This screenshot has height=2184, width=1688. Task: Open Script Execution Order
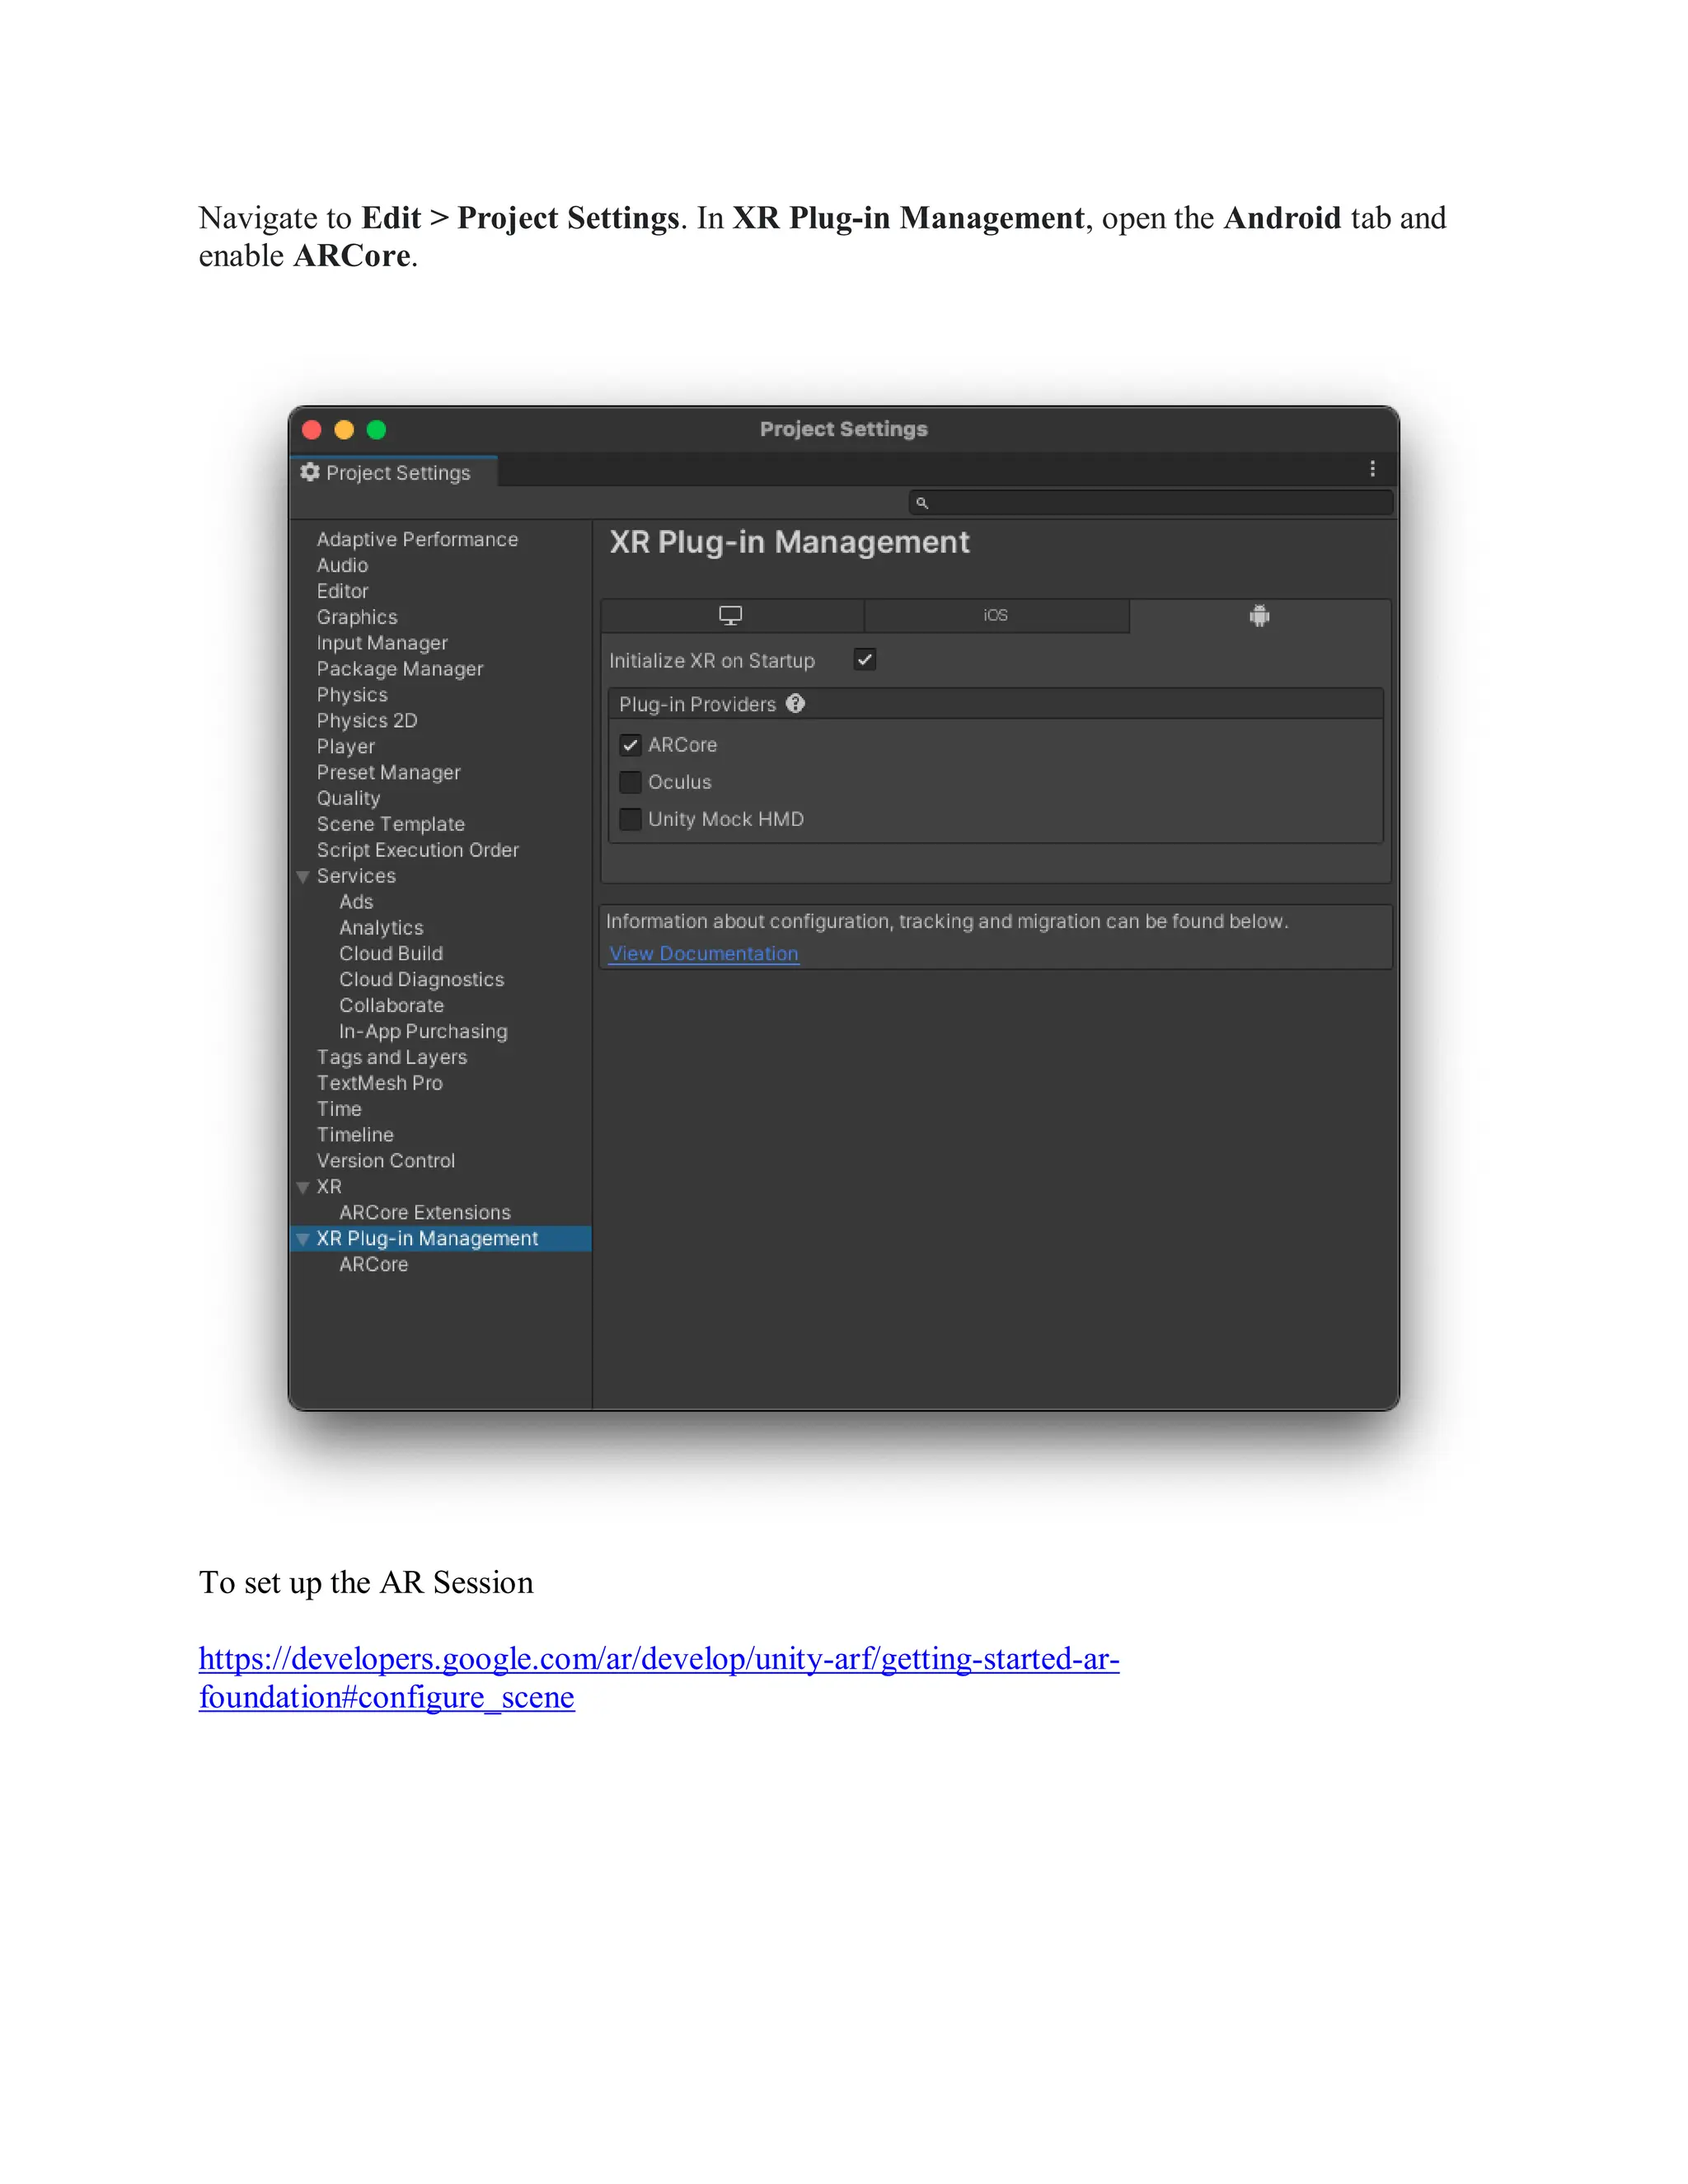tap(418, 851)
